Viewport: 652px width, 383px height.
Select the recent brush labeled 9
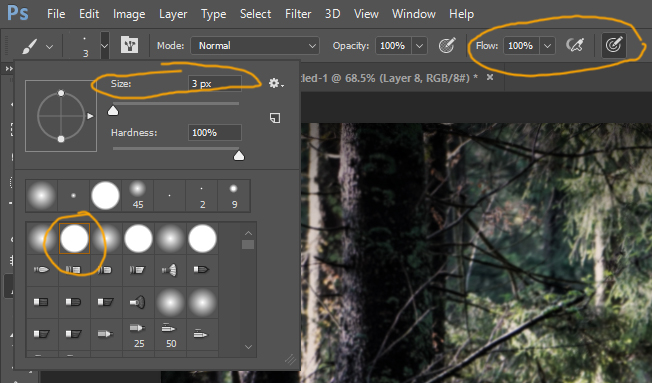coord(234,195)
